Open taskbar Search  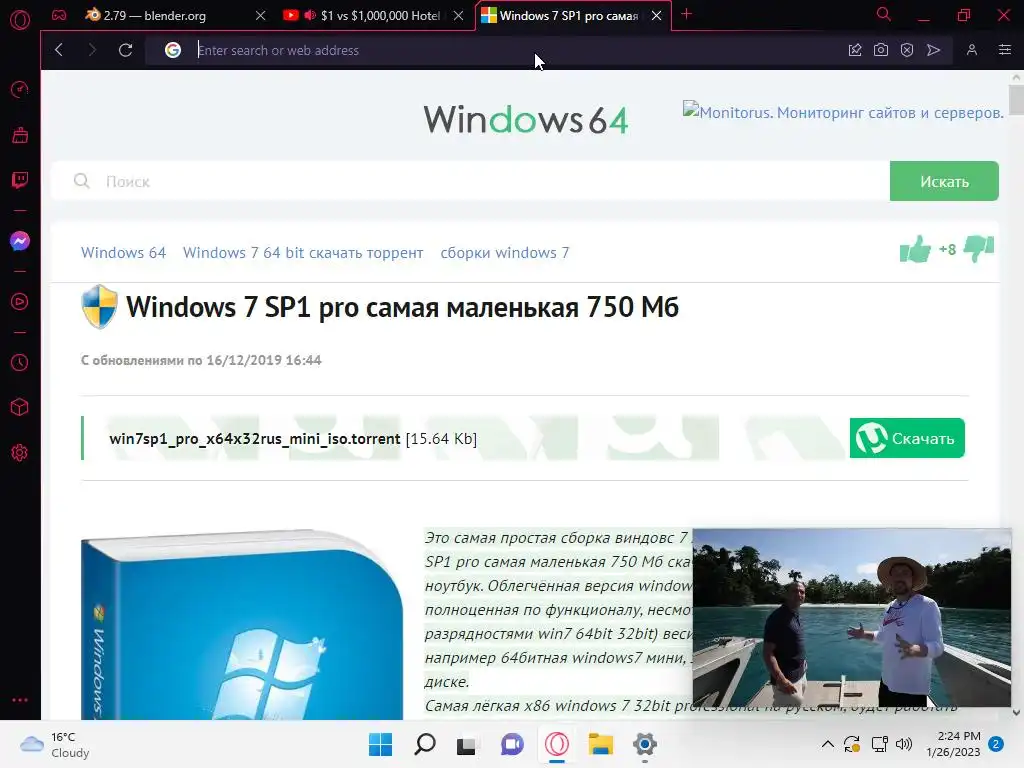click(425, 744)
